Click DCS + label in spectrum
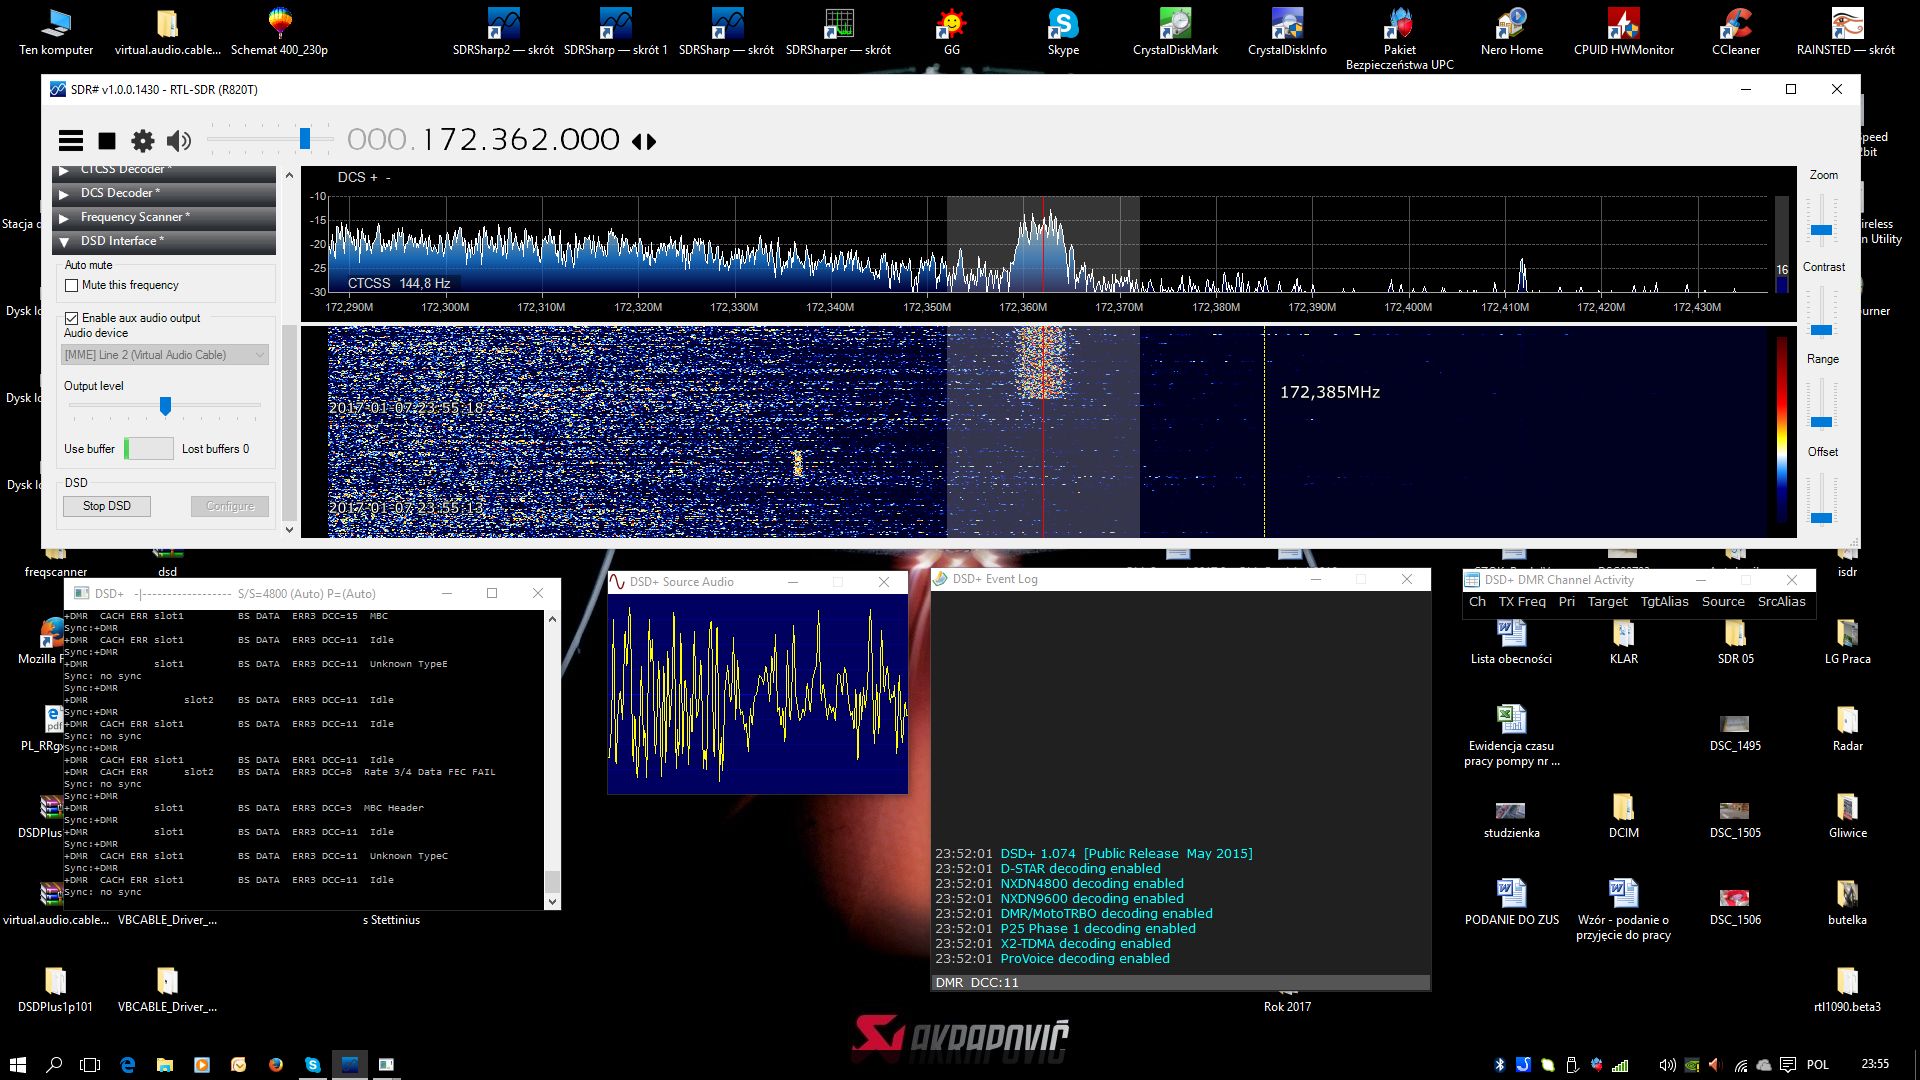 click(x=358, y=177)
